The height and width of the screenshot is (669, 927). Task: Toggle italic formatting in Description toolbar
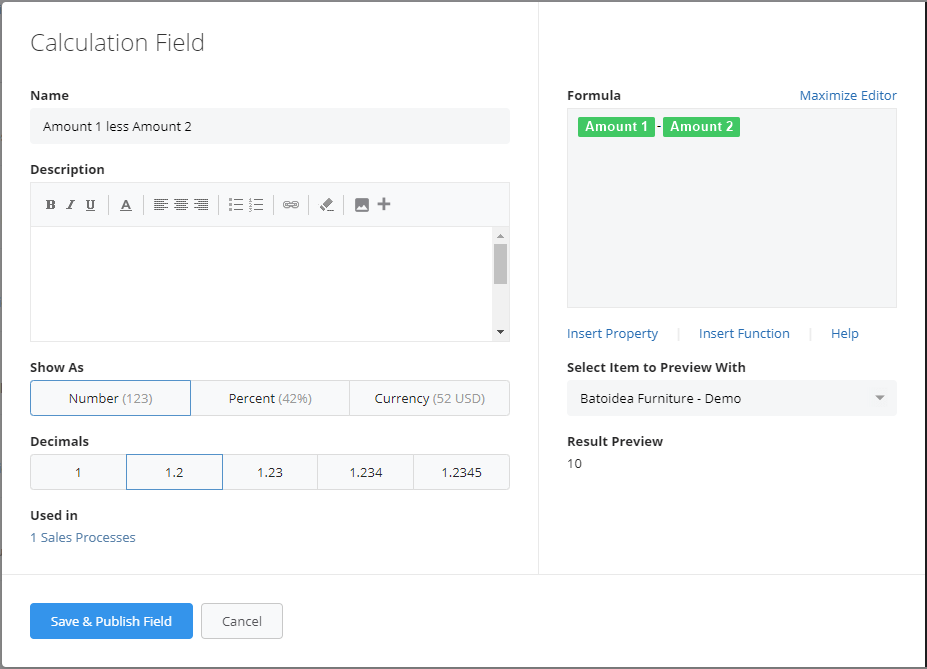[x=70, y=204]
